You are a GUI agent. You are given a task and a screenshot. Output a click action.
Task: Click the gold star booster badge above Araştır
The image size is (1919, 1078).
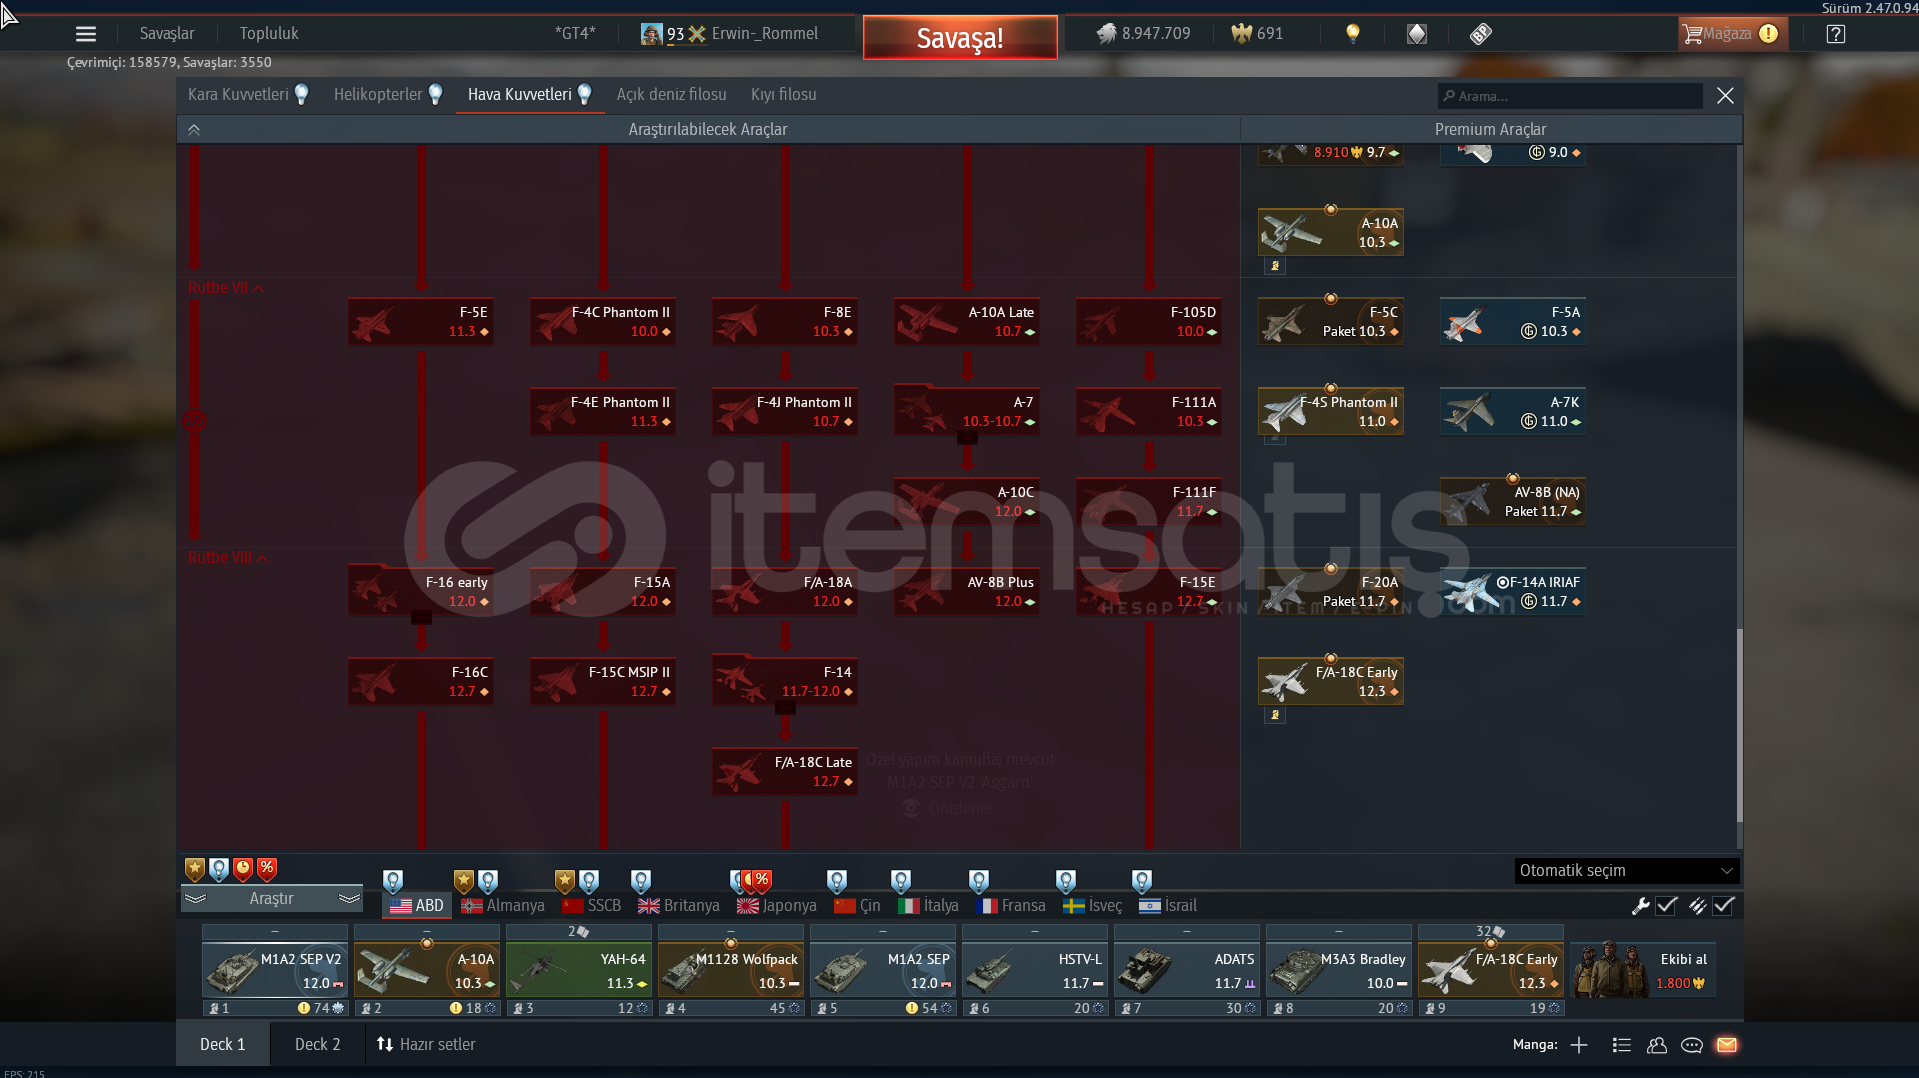tap(195, 869)
